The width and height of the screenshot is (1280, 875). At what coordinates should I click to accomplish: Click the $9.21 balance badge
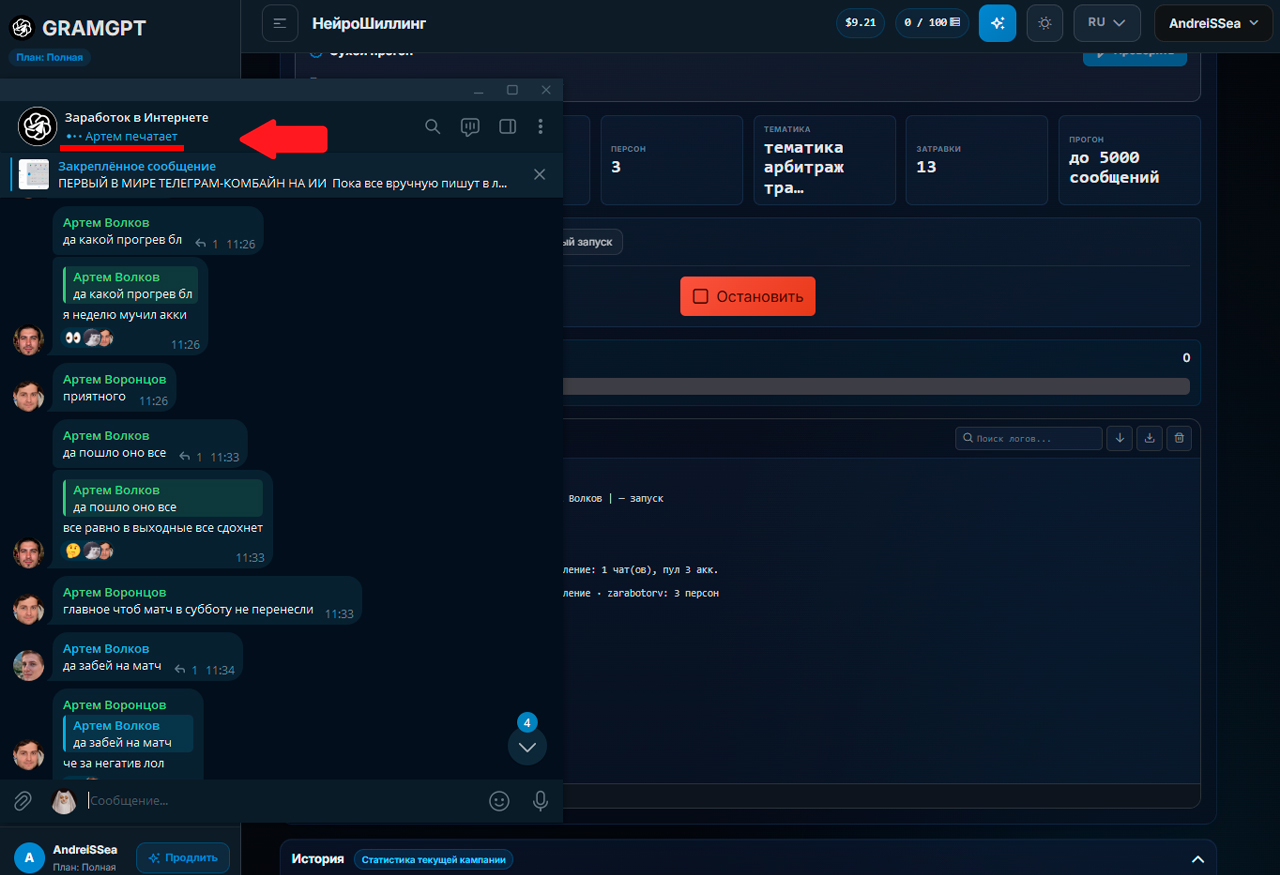tap(861, 22)
